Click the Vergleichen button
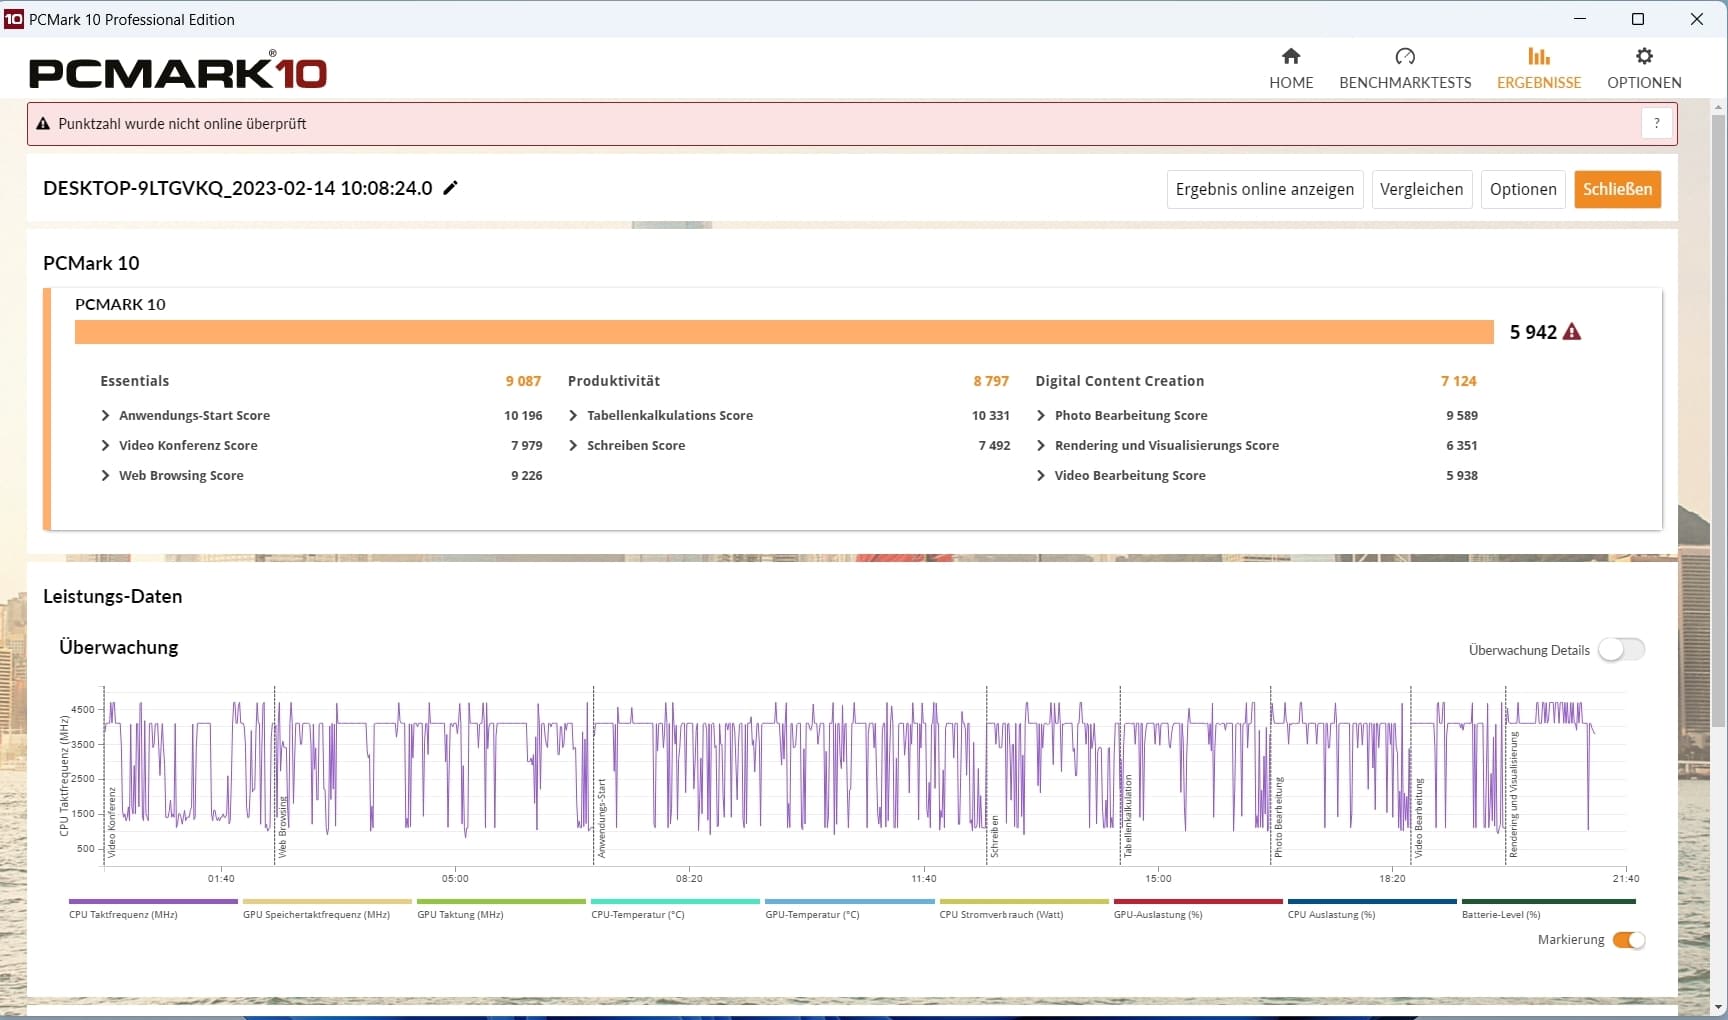 point(1421,189)
